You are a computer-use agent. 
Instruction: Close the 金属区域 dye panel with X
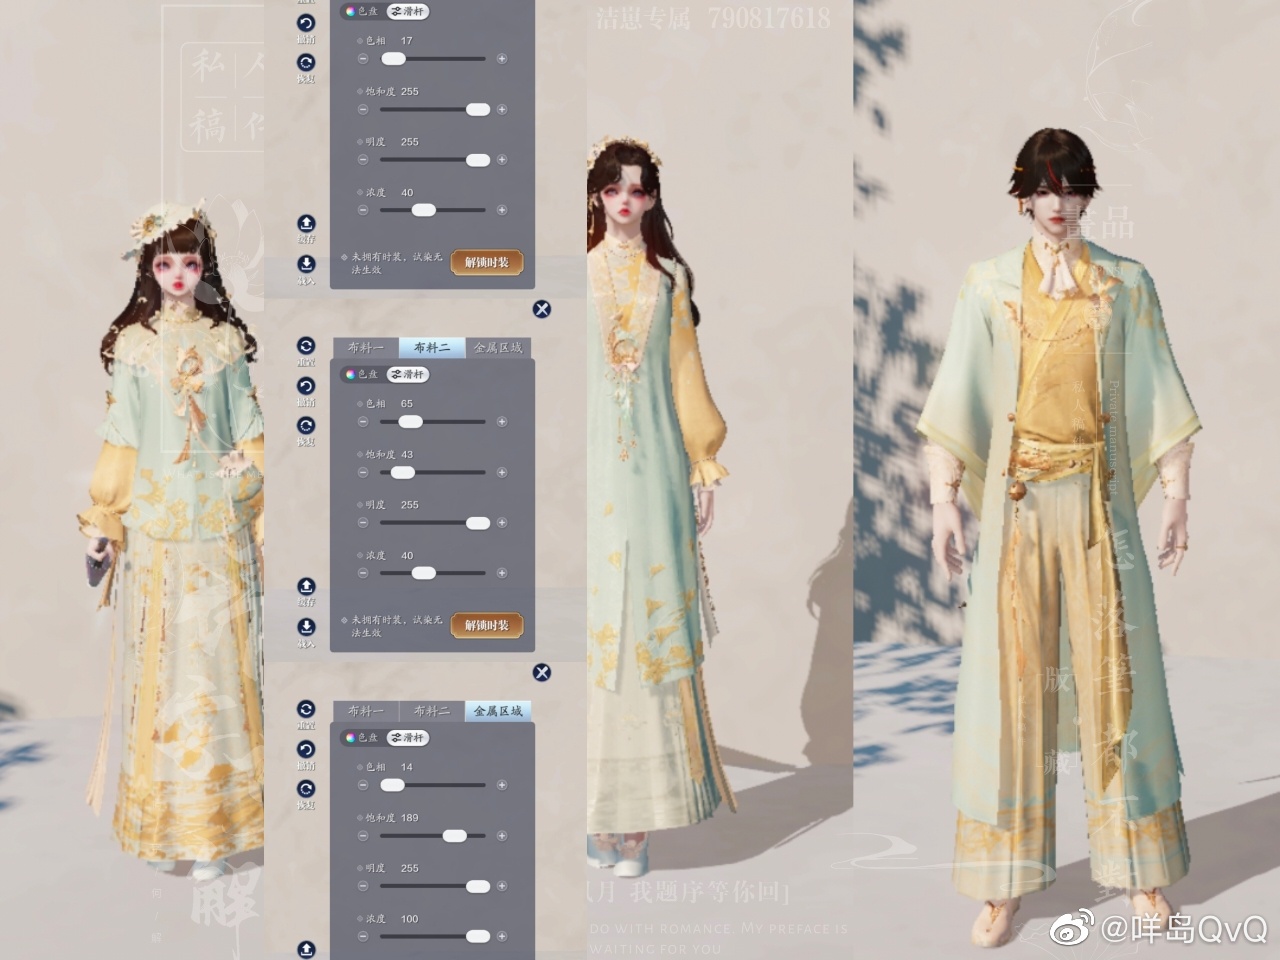(x=542, y=672)
